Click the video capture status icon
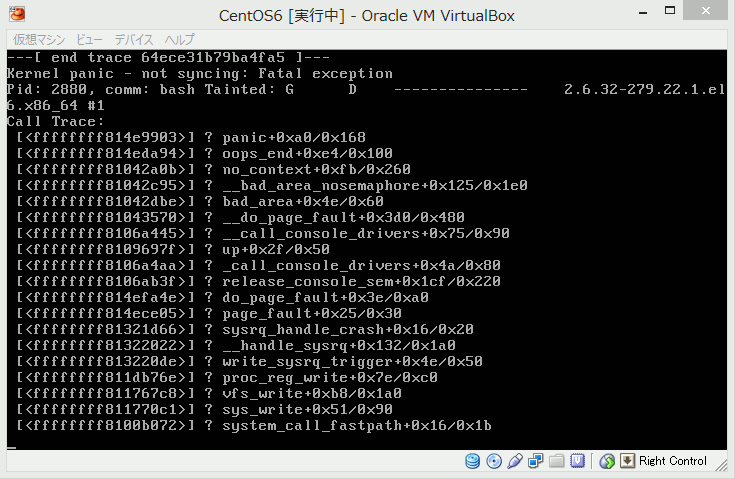 [x=578, y=461]
